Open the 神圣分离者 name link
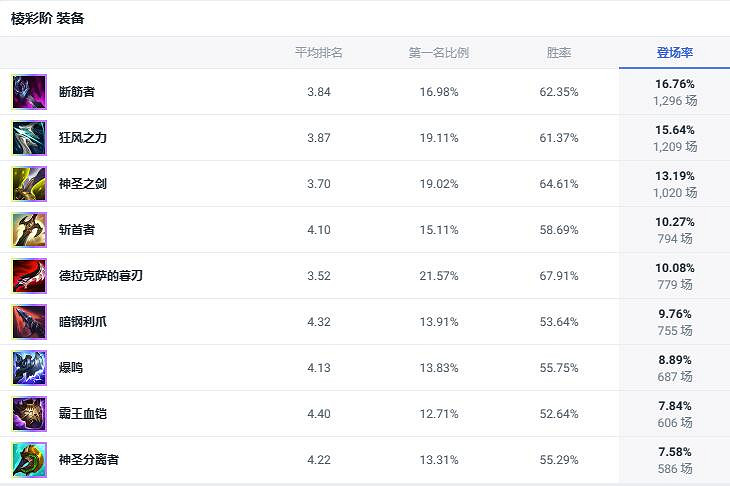The height and width of the screenshot is (486, 730). pos(89,460)
